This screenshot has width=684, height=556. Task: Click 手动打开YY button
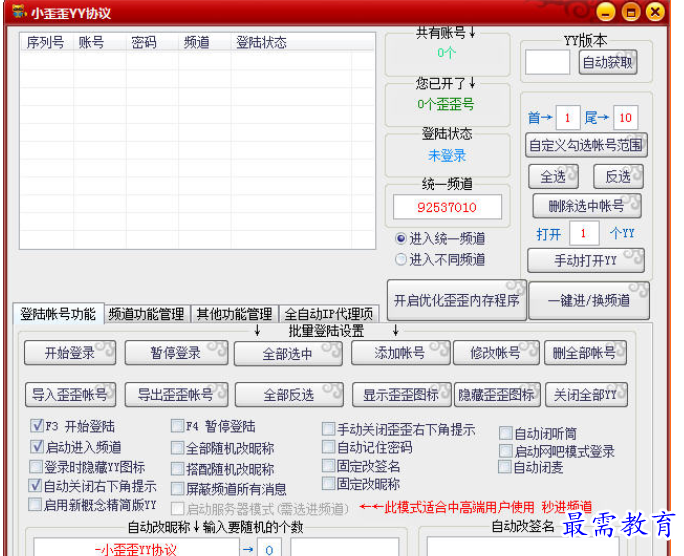(x=586, y=261)
